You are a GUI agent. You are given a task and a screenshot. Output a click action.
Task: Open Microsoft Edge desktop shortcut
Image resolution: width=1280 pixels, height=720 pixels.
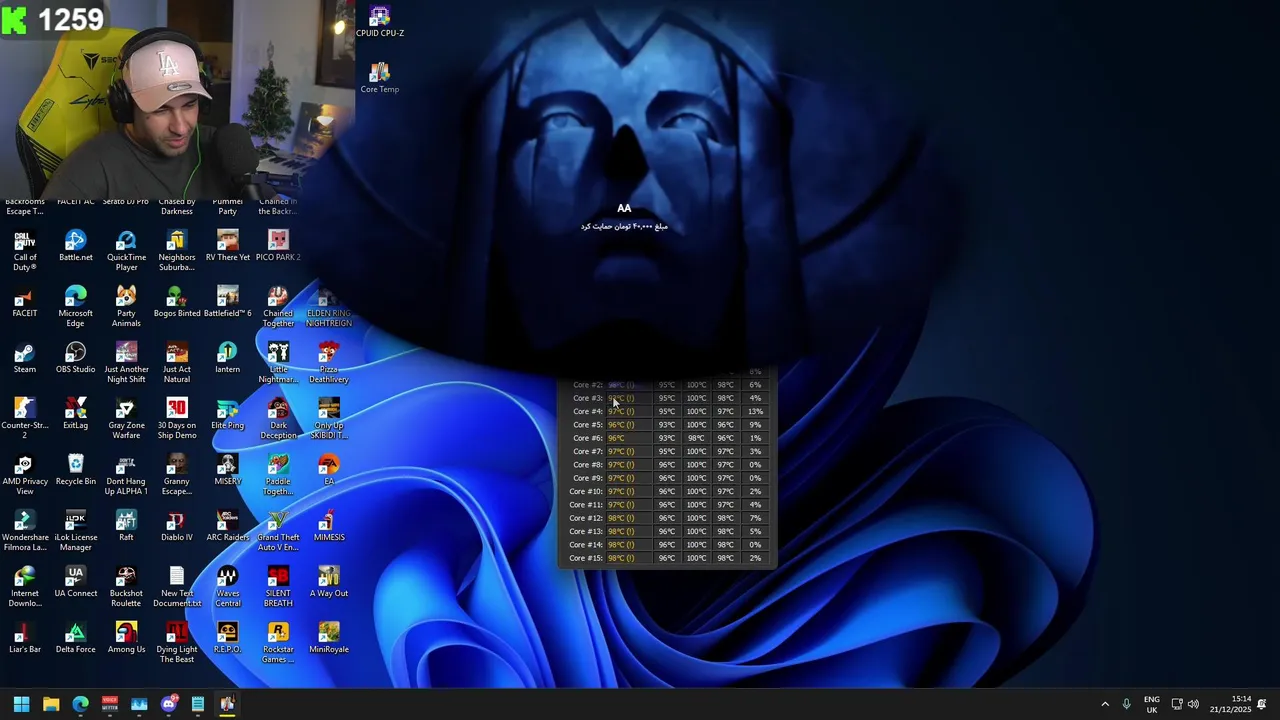[x=75, y=307]
